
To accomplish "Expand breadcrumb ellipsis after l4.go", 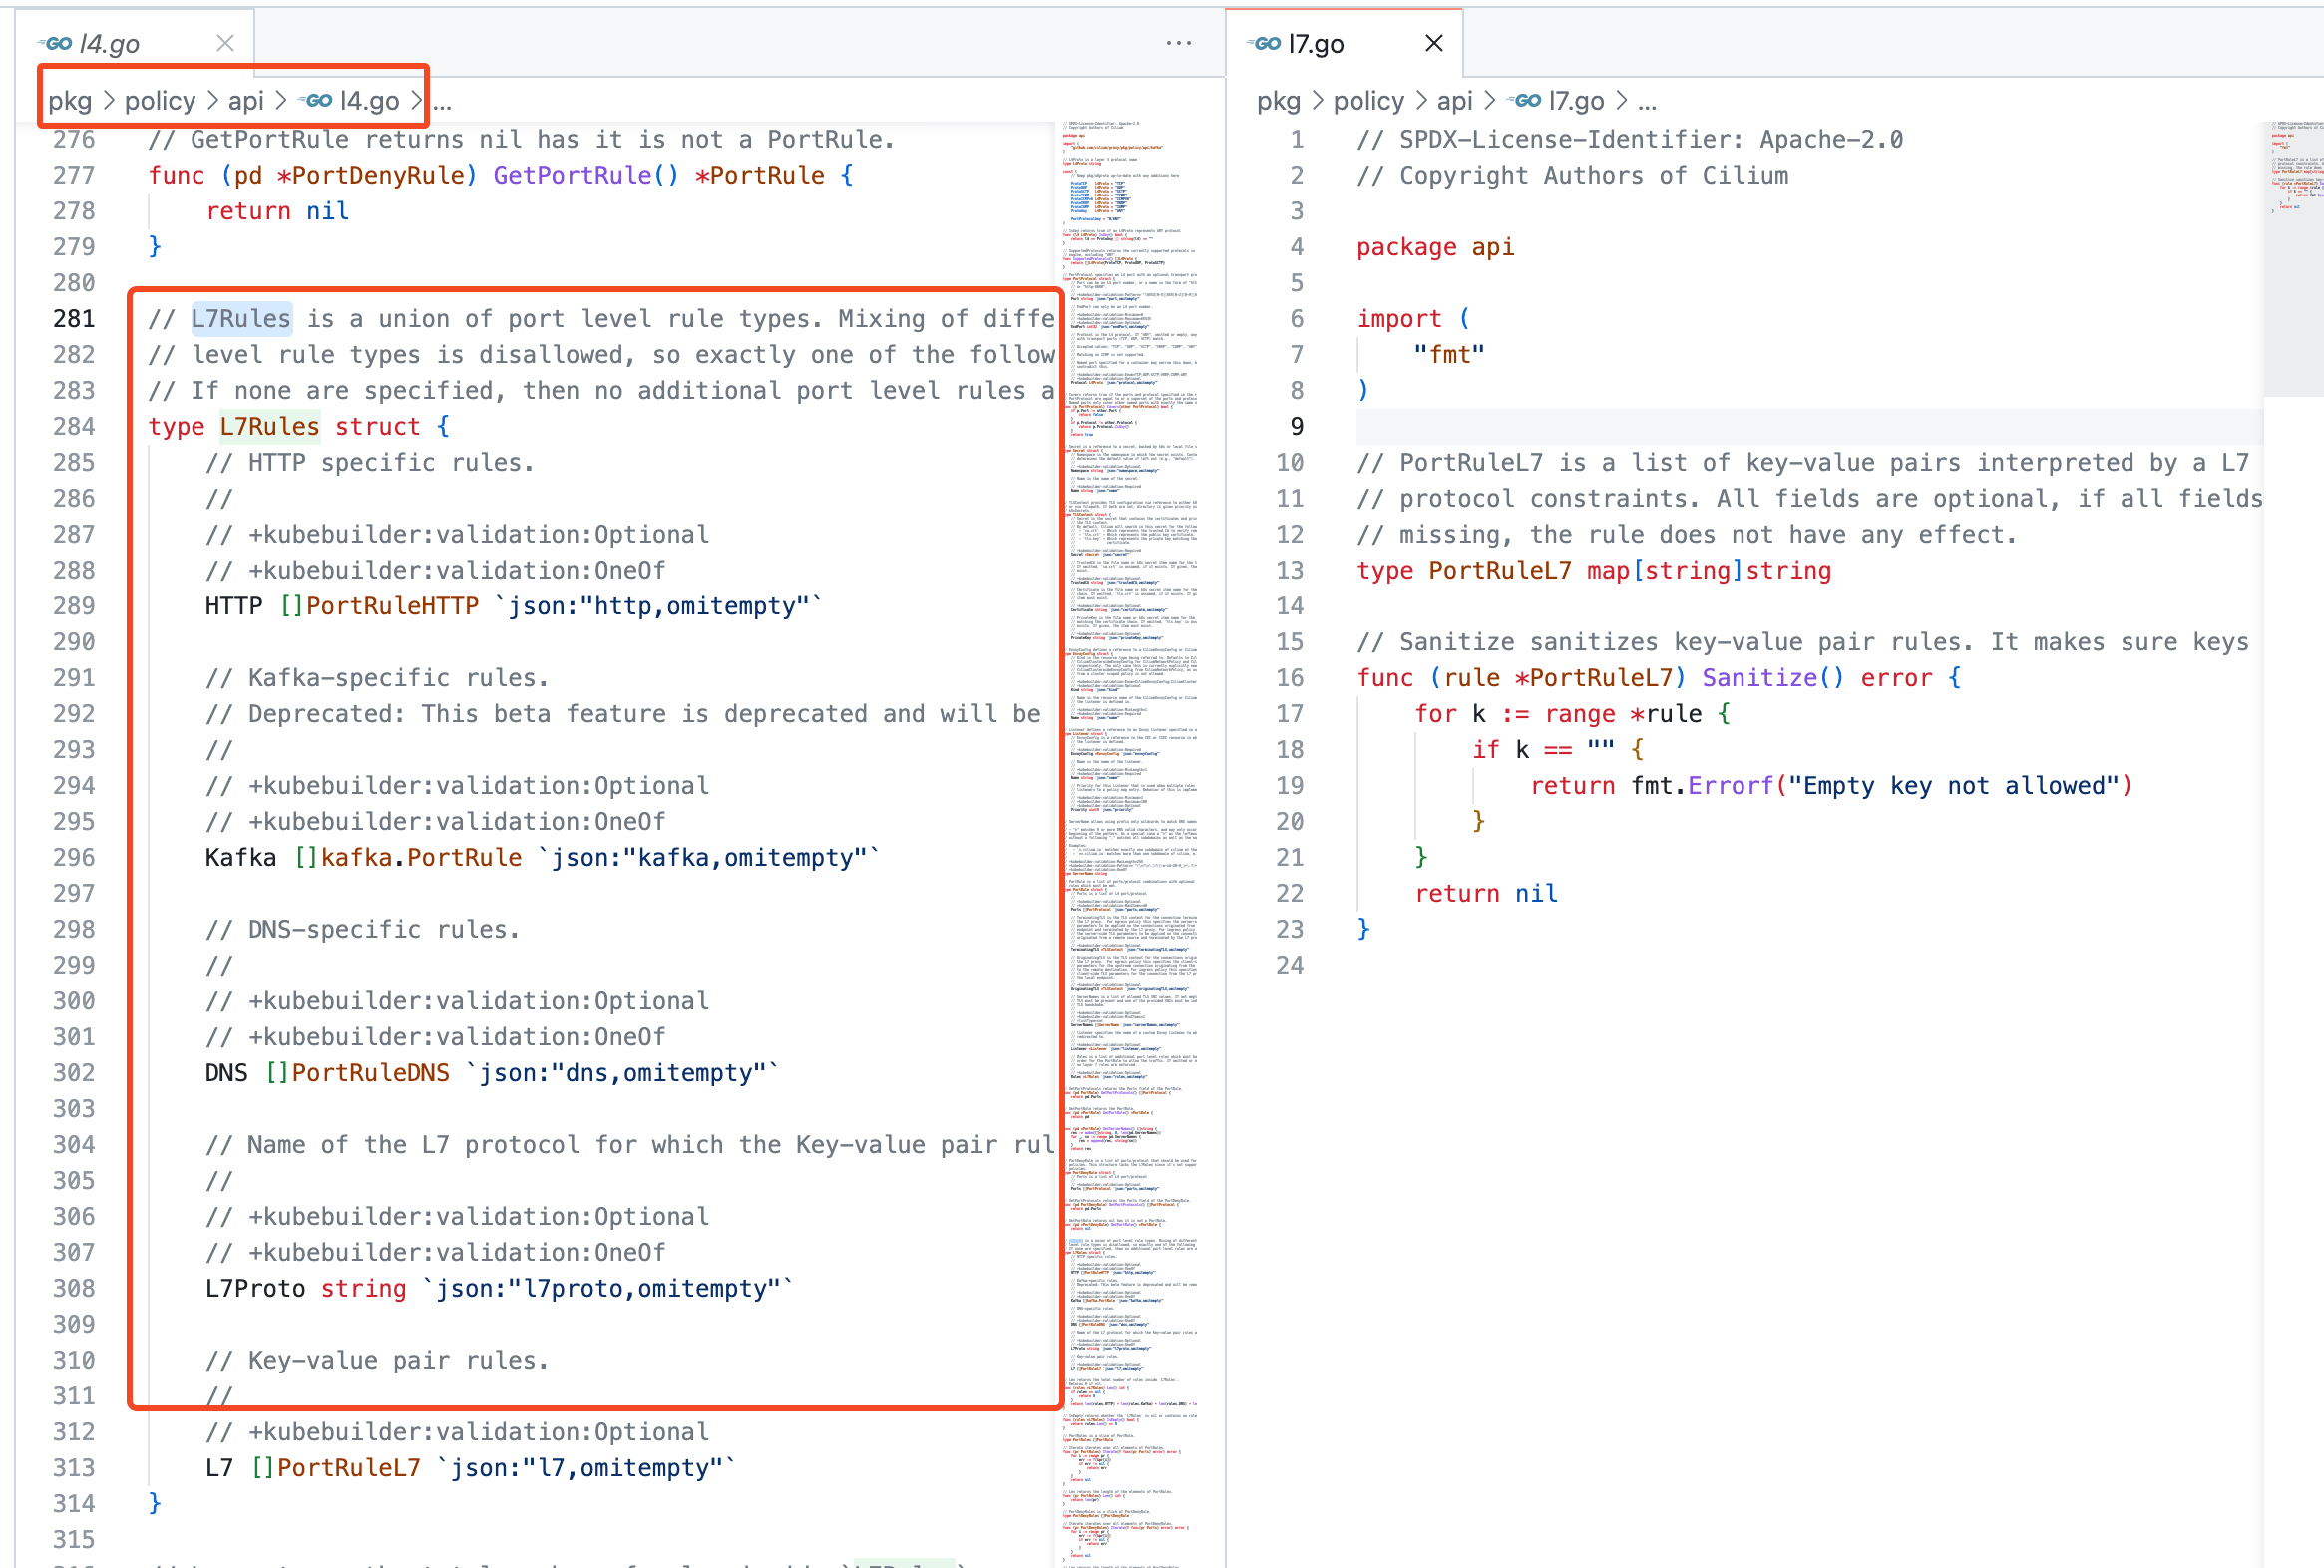I will (x=443, y=101).
